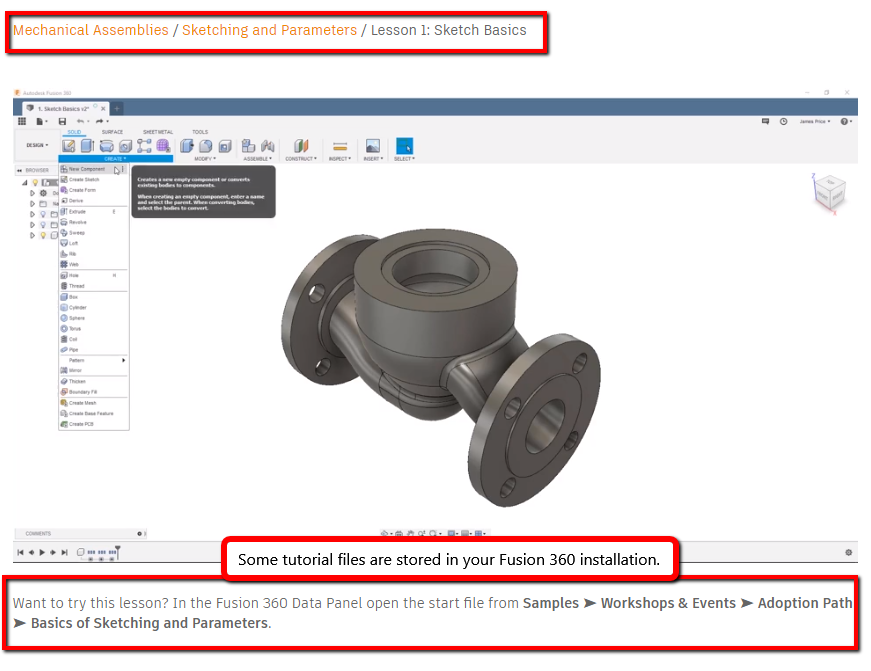Collapse the root component tree node
Screen dimensions: 871x671
24,182
